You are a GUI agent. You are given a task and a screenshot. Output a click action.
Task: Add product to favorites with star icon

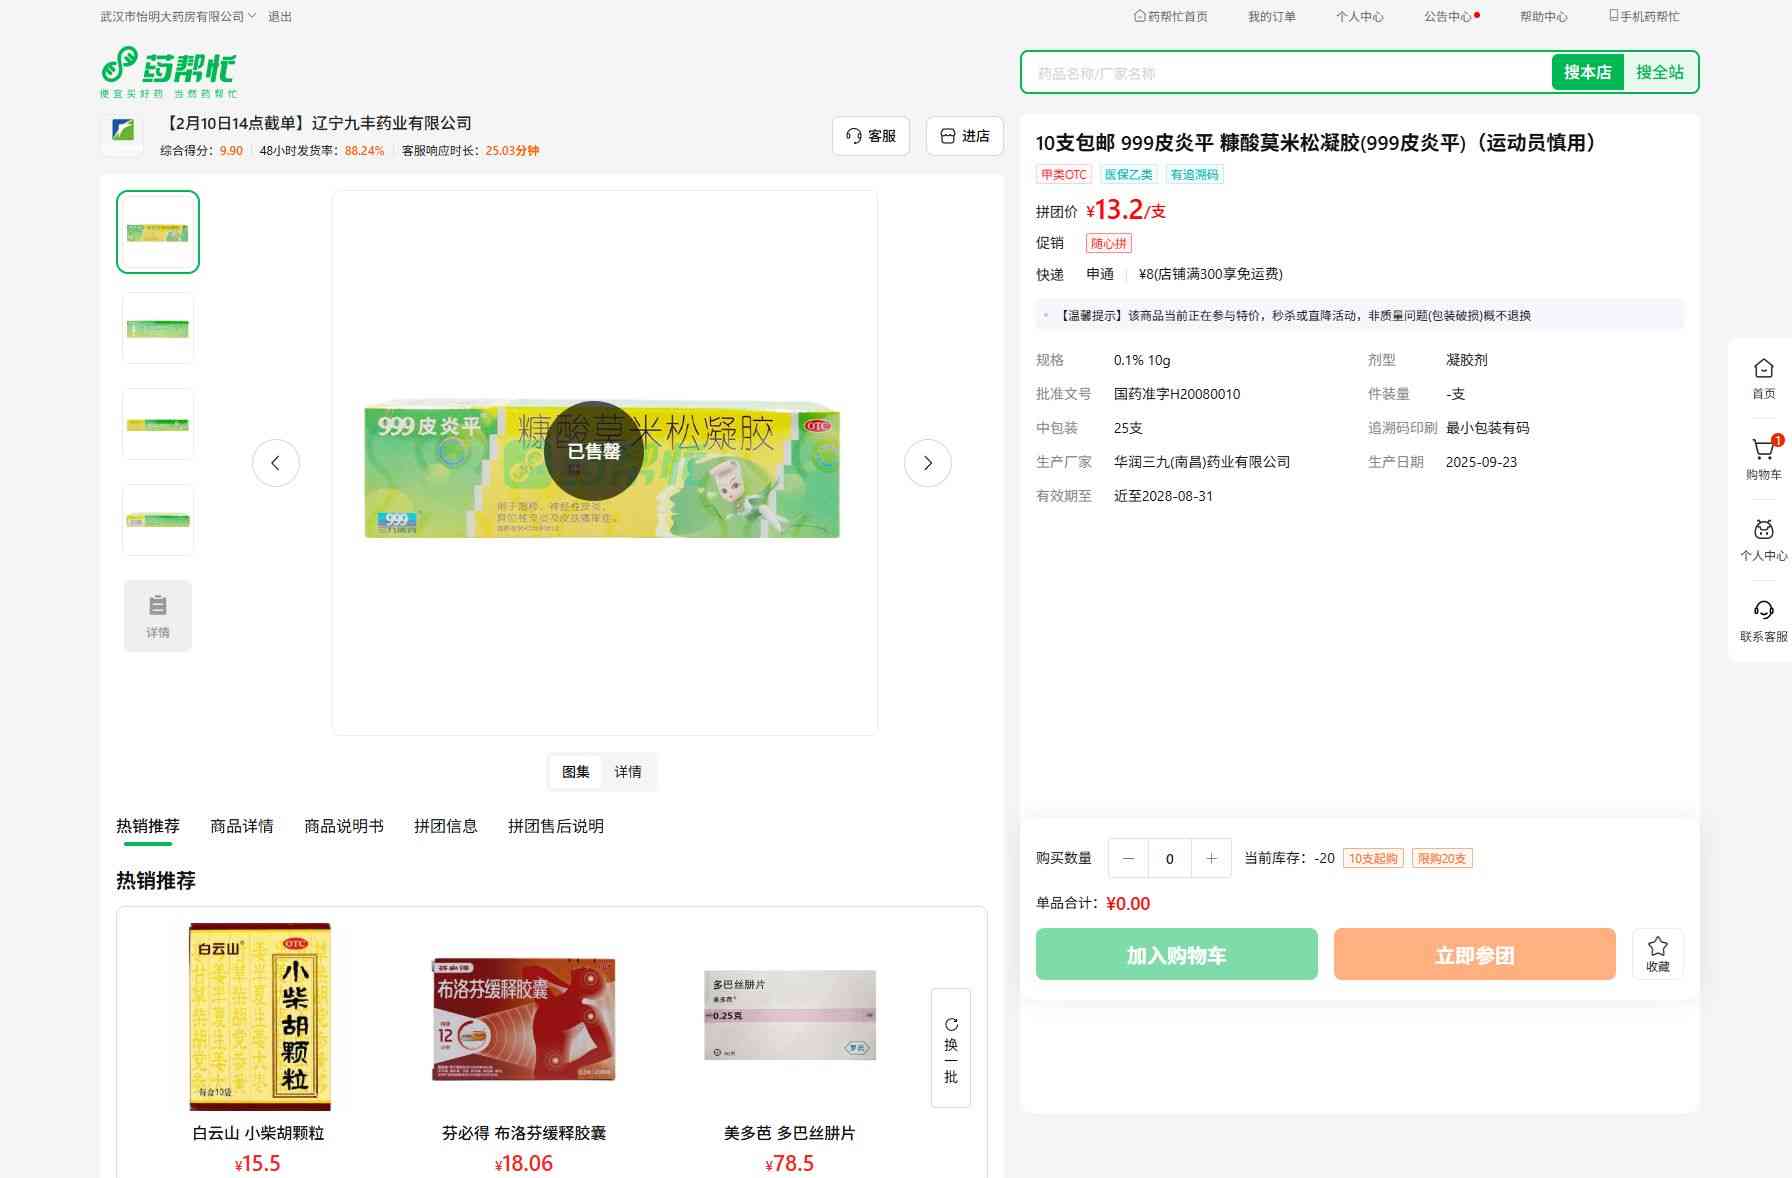click(1657, 953)
